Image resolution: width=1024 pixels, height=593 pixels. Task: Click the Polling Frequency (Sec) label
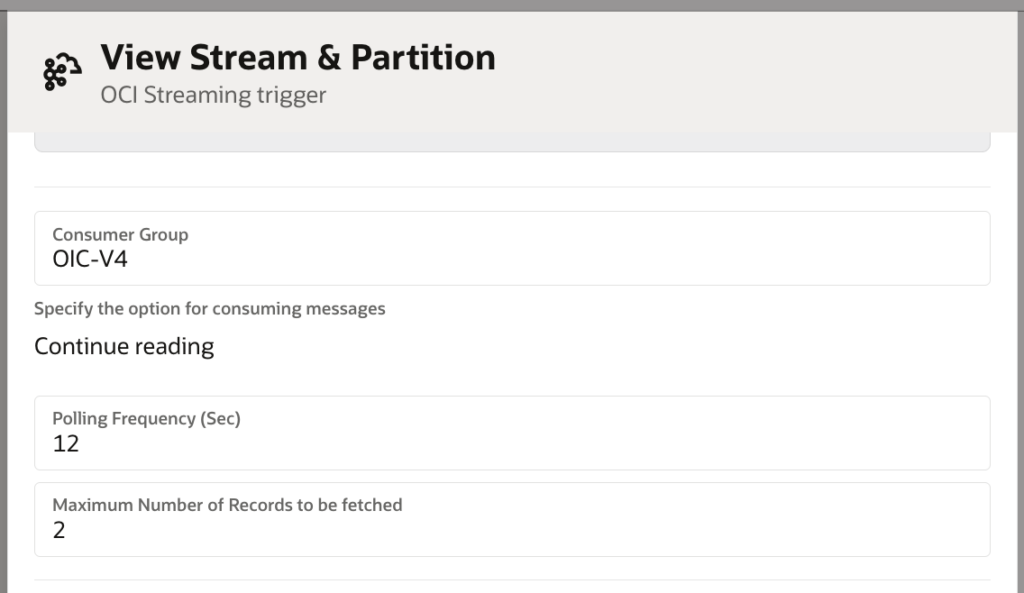[146, 419]
